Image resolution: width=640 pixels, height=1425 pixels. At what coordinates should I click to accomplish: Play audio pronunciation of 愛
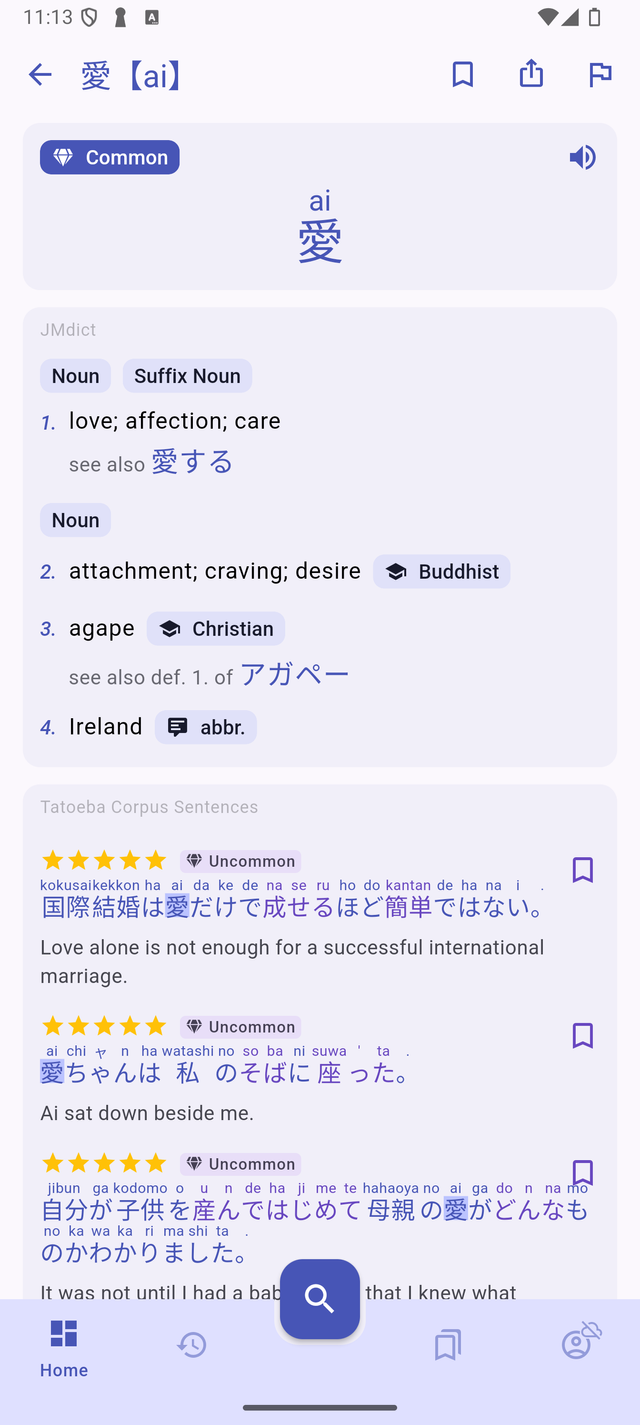pos(582,157)
